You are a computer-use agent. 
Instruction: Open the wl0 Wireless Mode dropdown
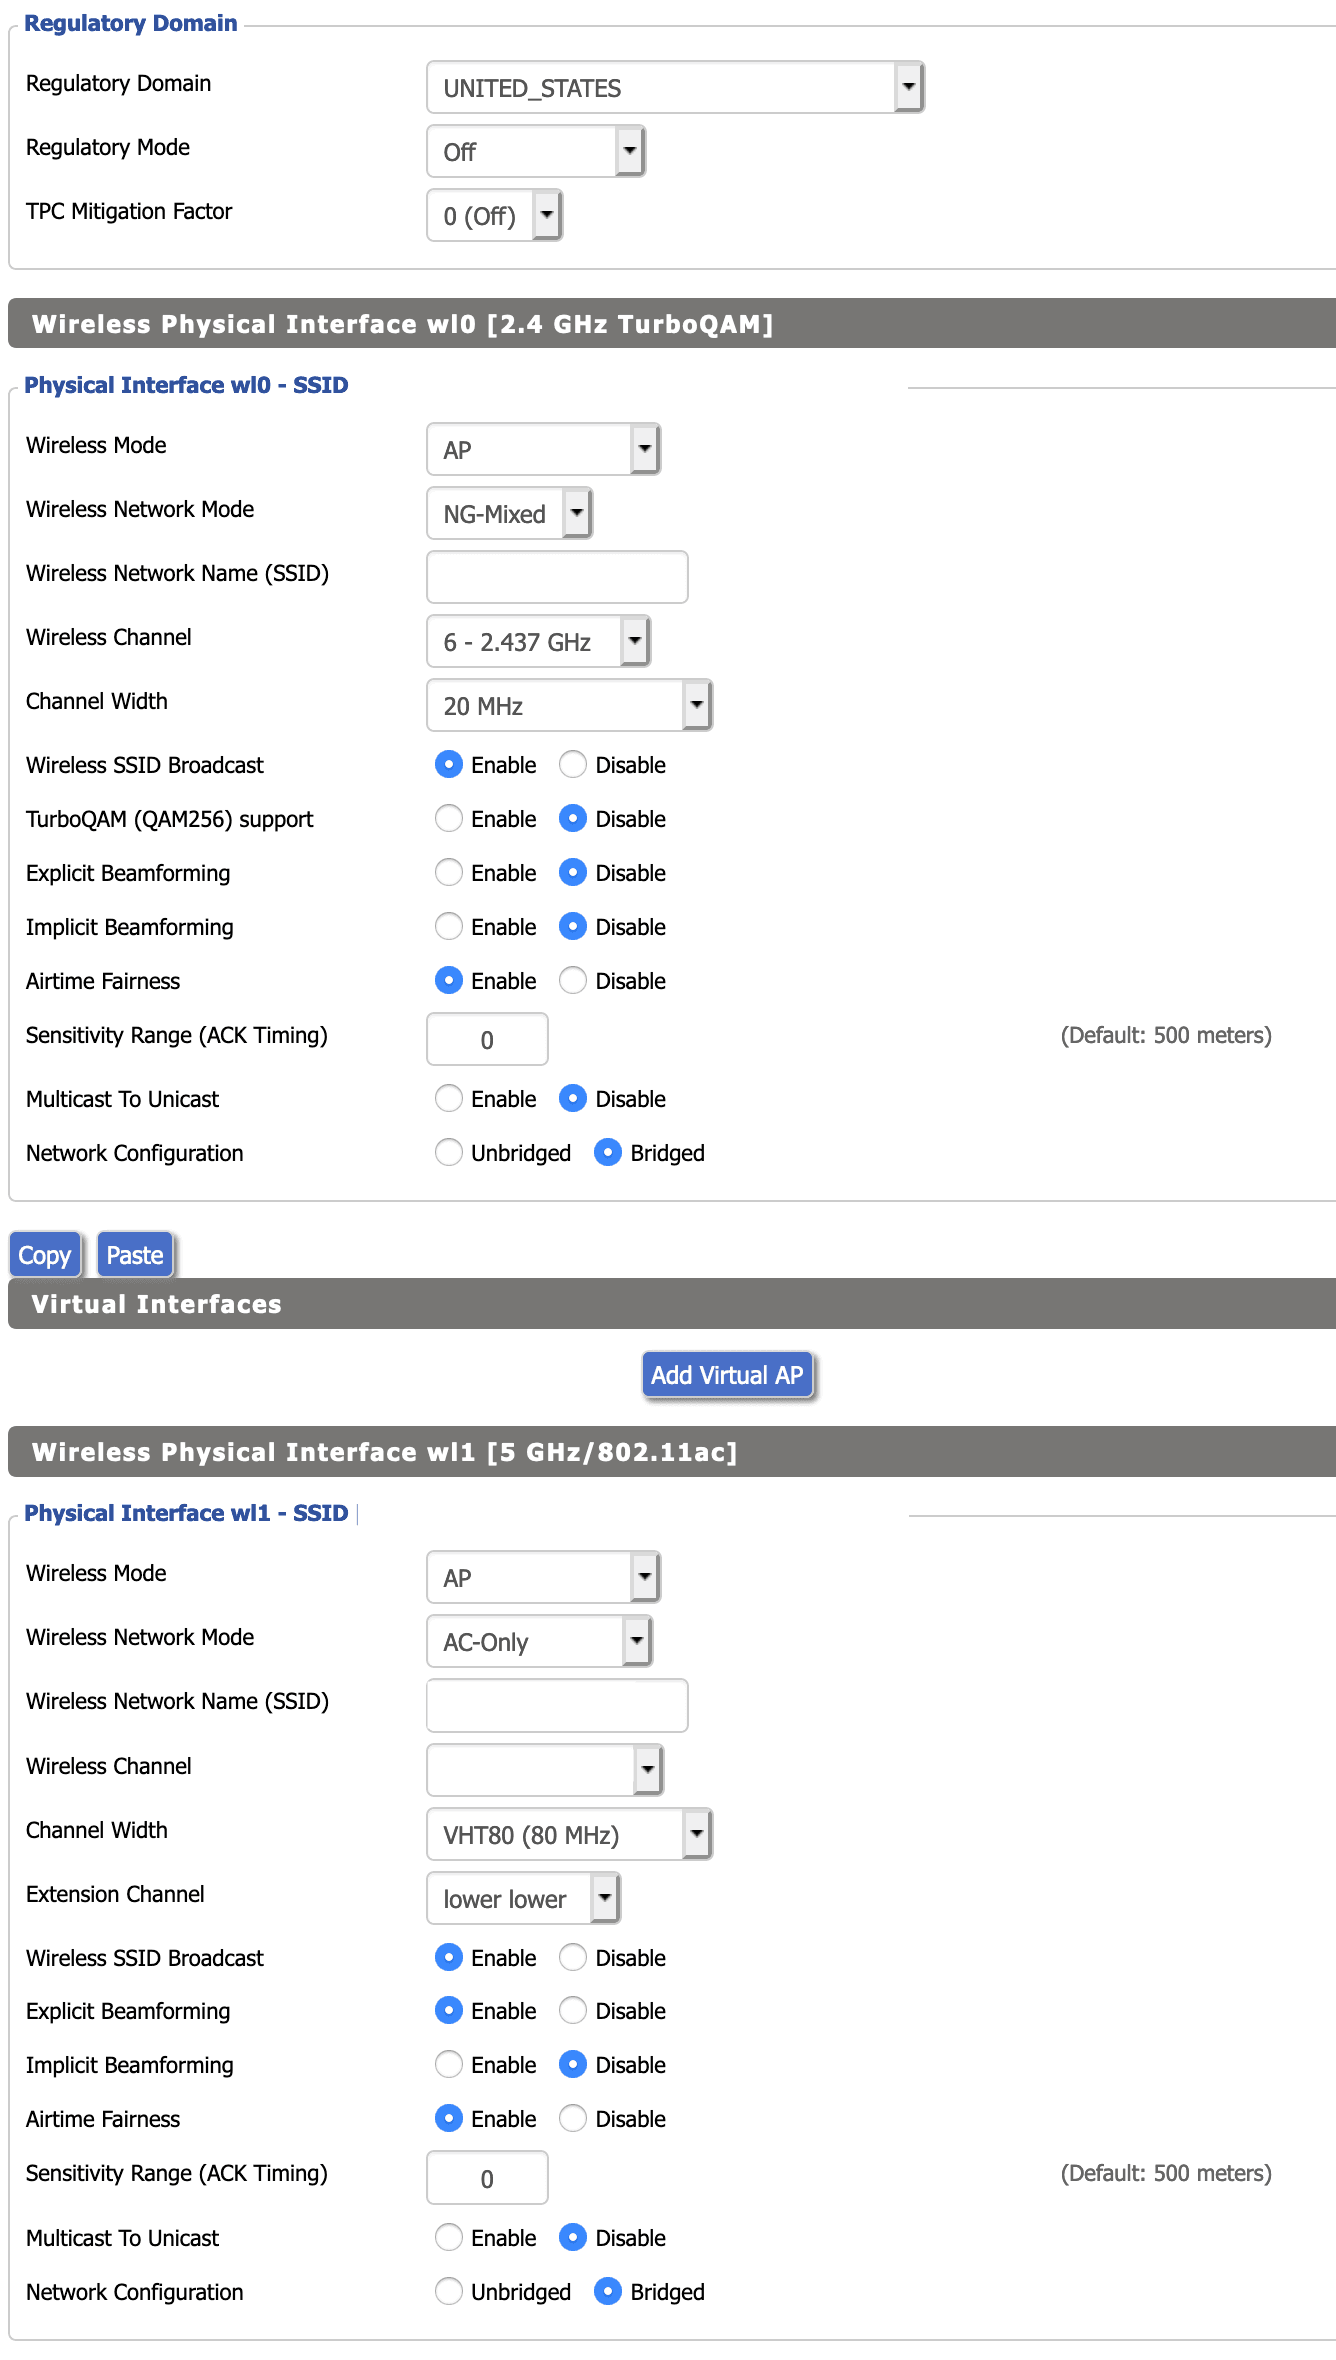pos(543,449)
